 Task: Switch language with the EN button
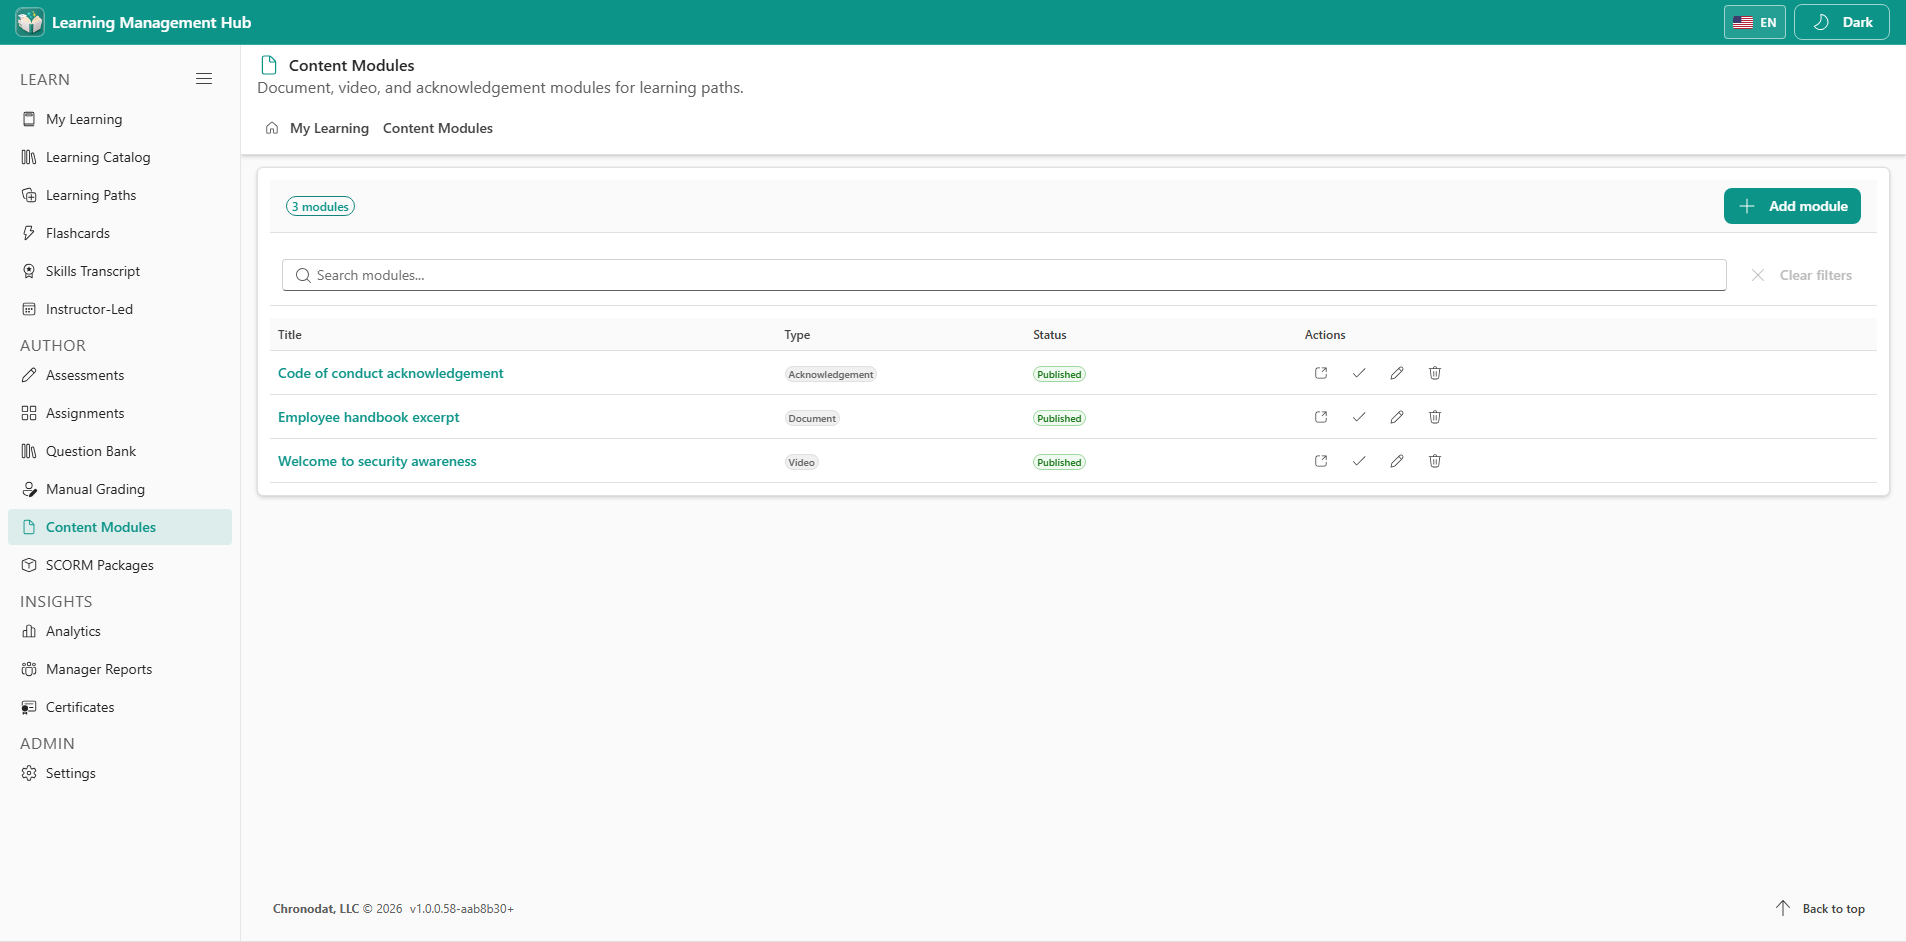[1754, 22]
